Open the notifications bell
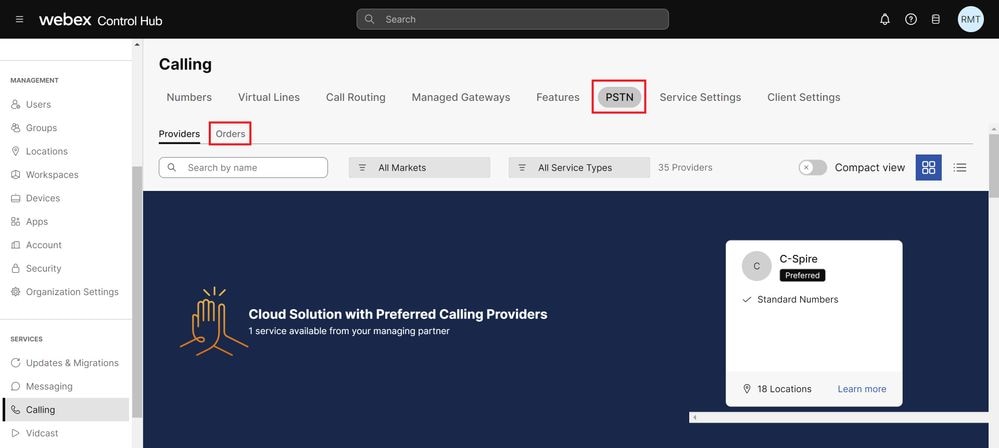The image size is (999, 448). coord(885,19)
